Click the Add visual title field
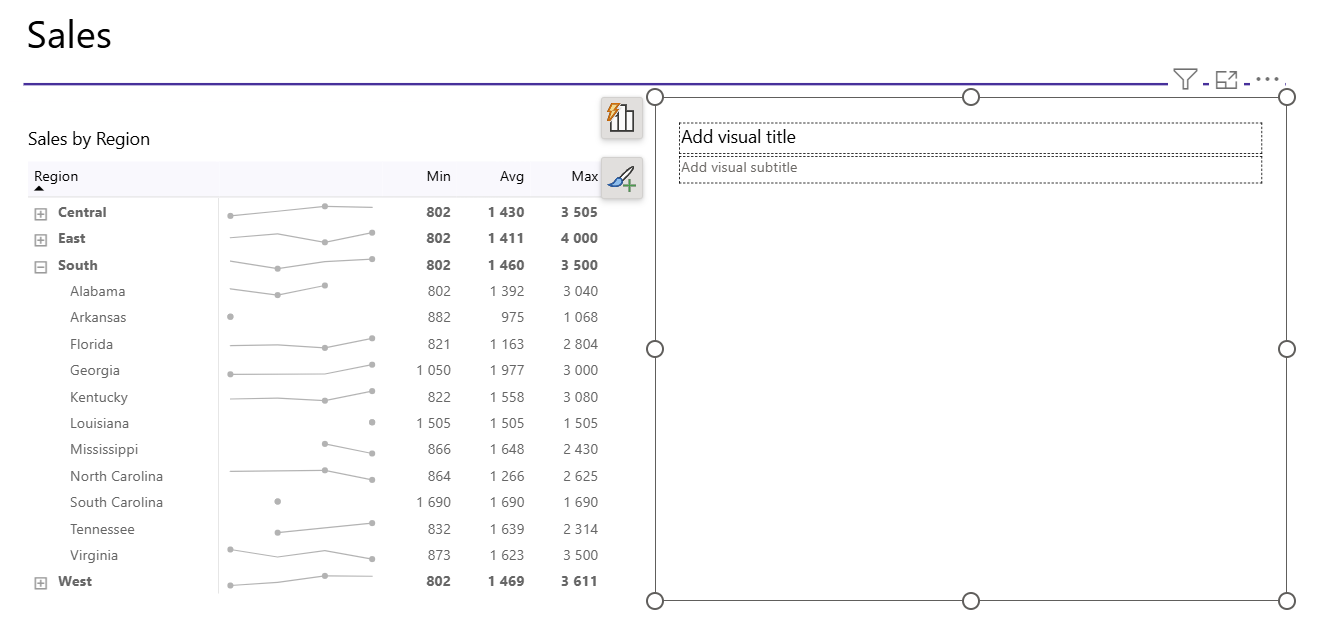 970,137
